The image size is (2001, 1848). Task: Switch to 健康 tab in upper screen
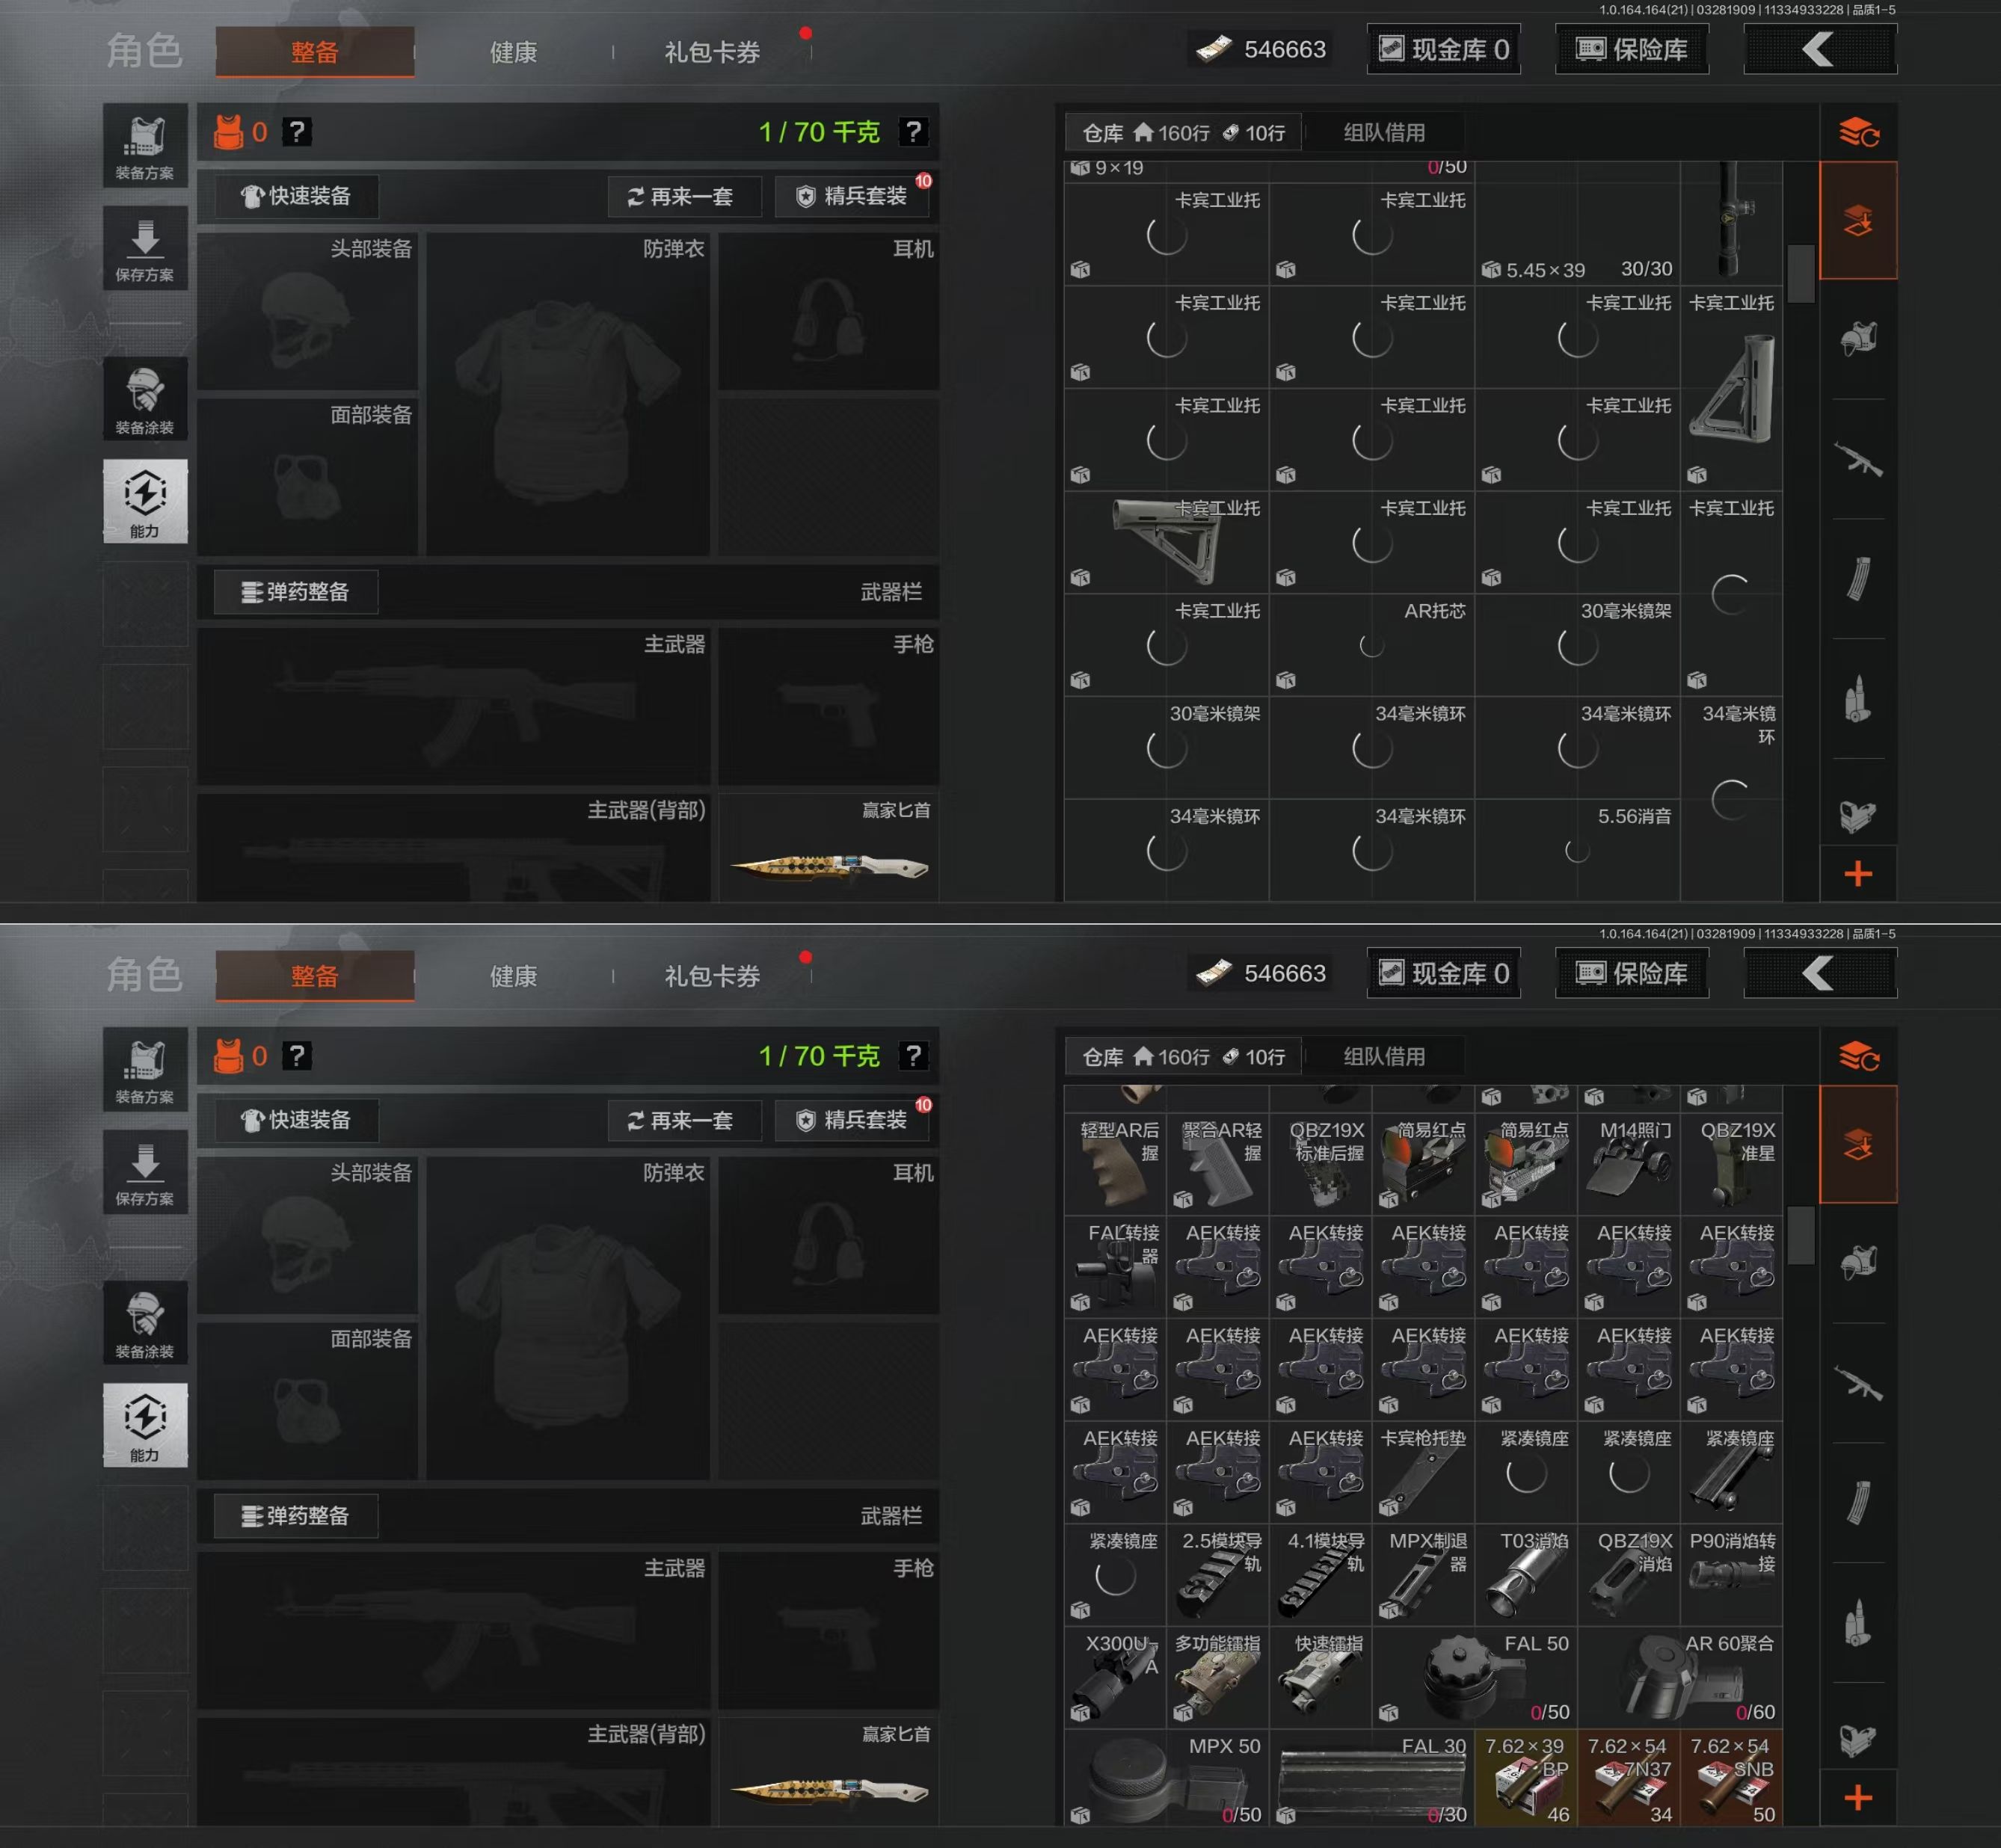tap(513, 52)
